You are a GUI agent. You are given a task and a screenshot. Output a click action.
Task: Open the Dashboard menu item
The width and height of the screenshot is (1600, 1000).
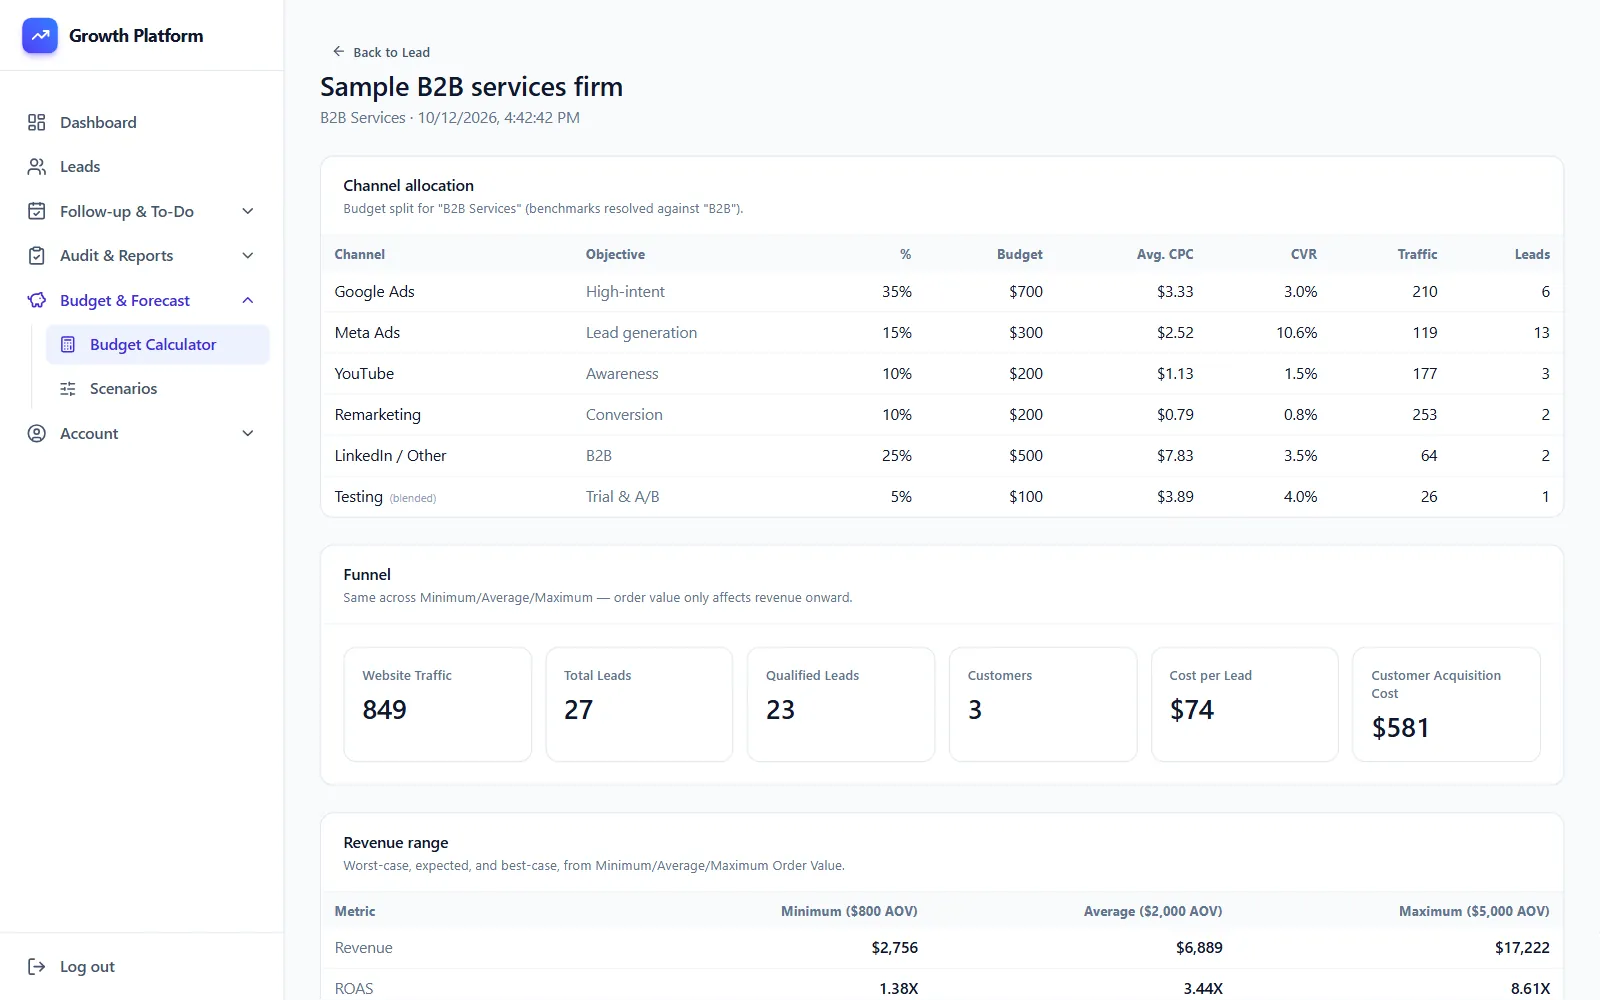pyautogui.click(x=142, y=122)
